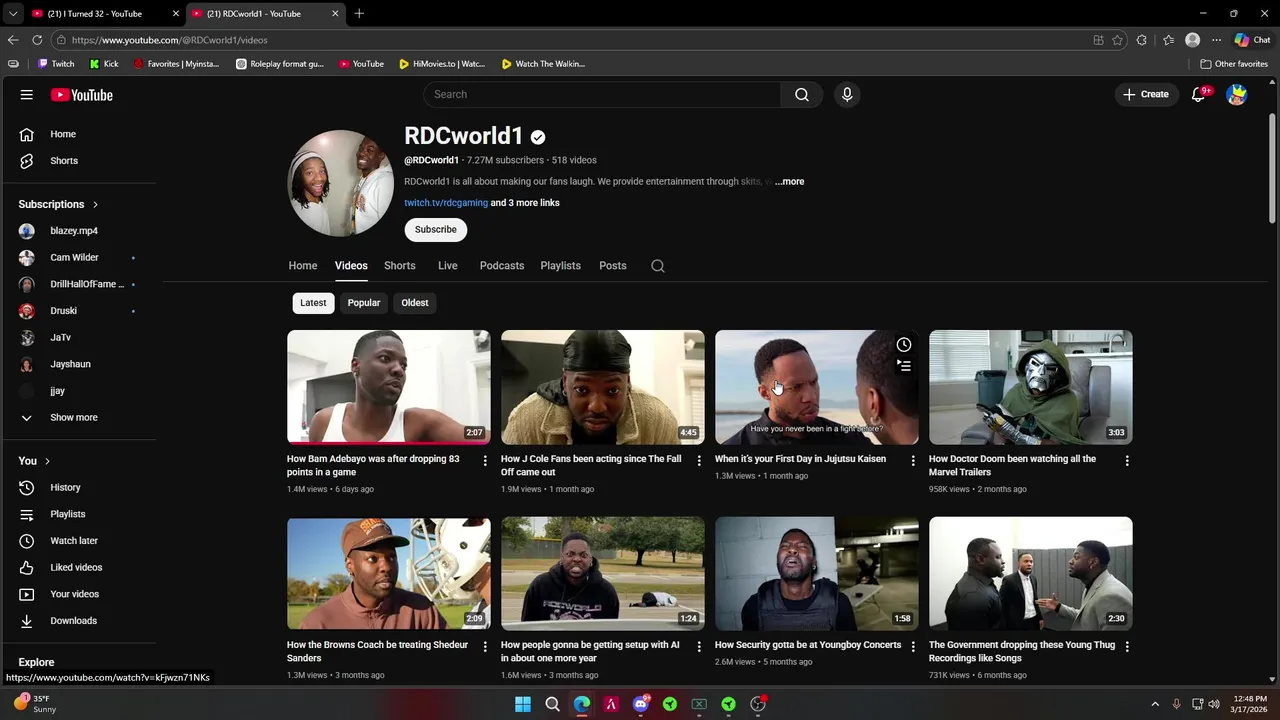Switch to channel Home tab

tap(303, 266)
